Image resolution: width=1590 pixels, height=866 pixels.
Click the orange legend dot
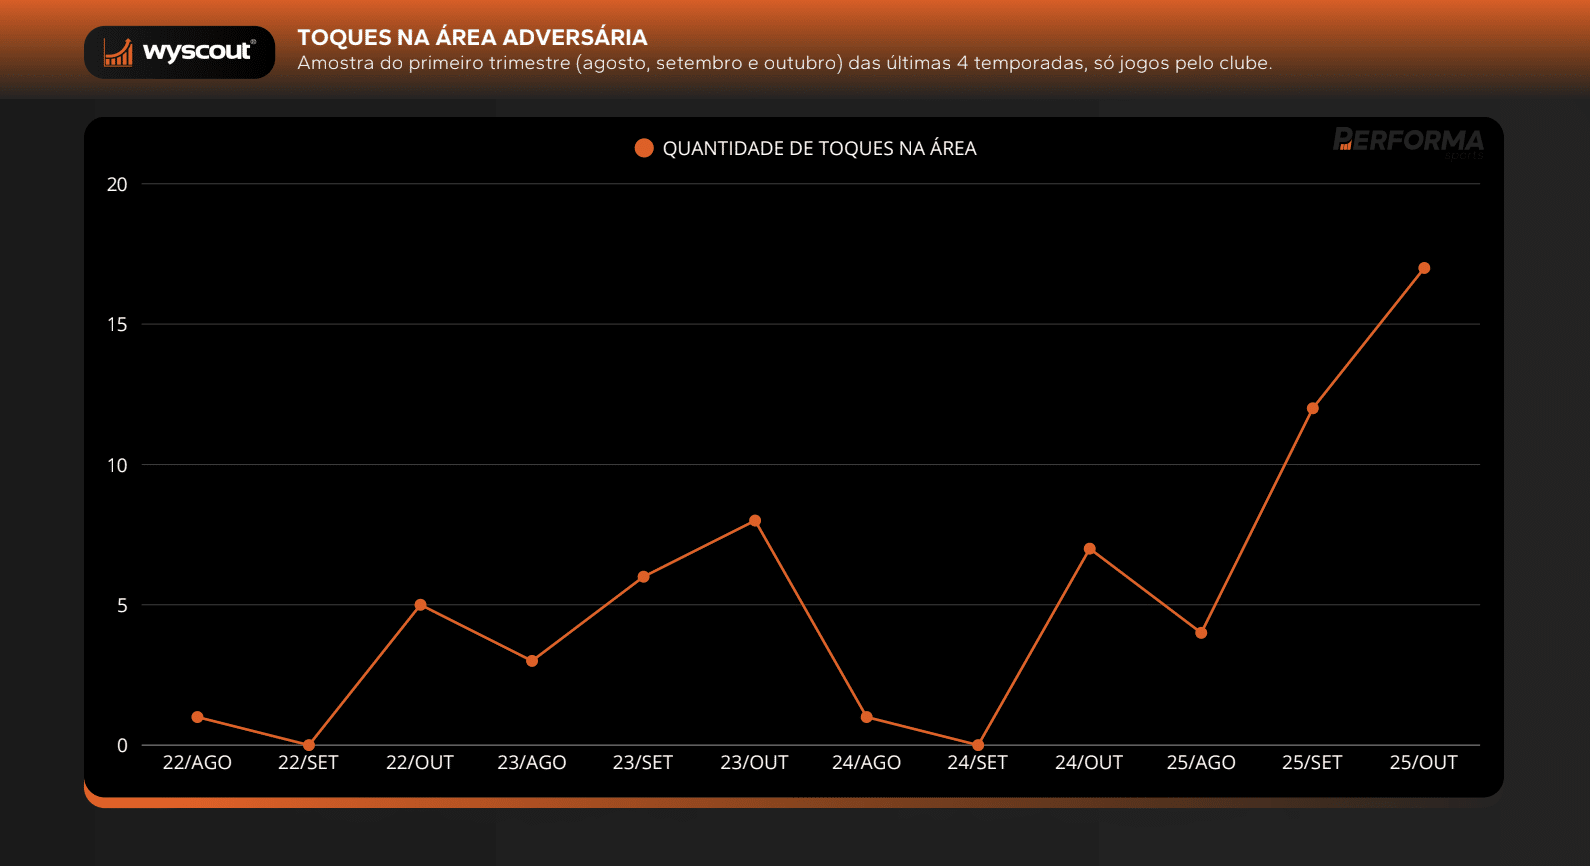pos(644,148)
